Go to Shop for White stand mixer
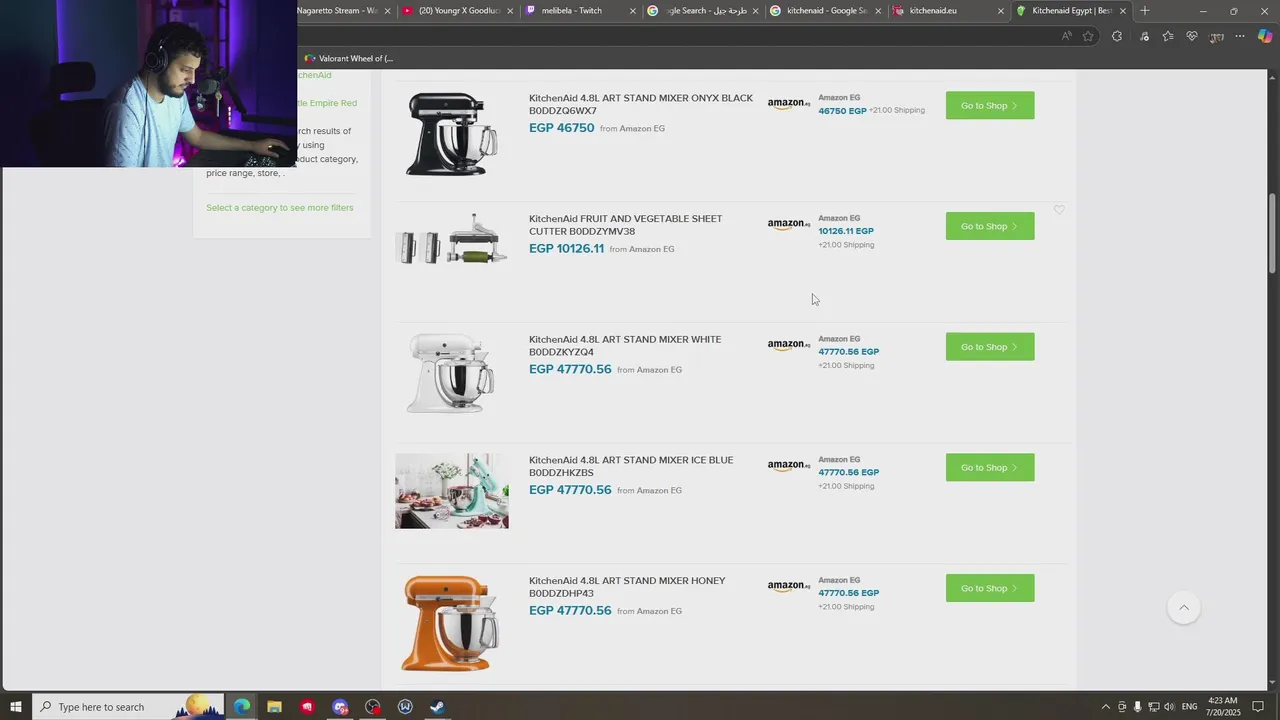Screen dimensions: 1280x720 (x=990, y=347)
